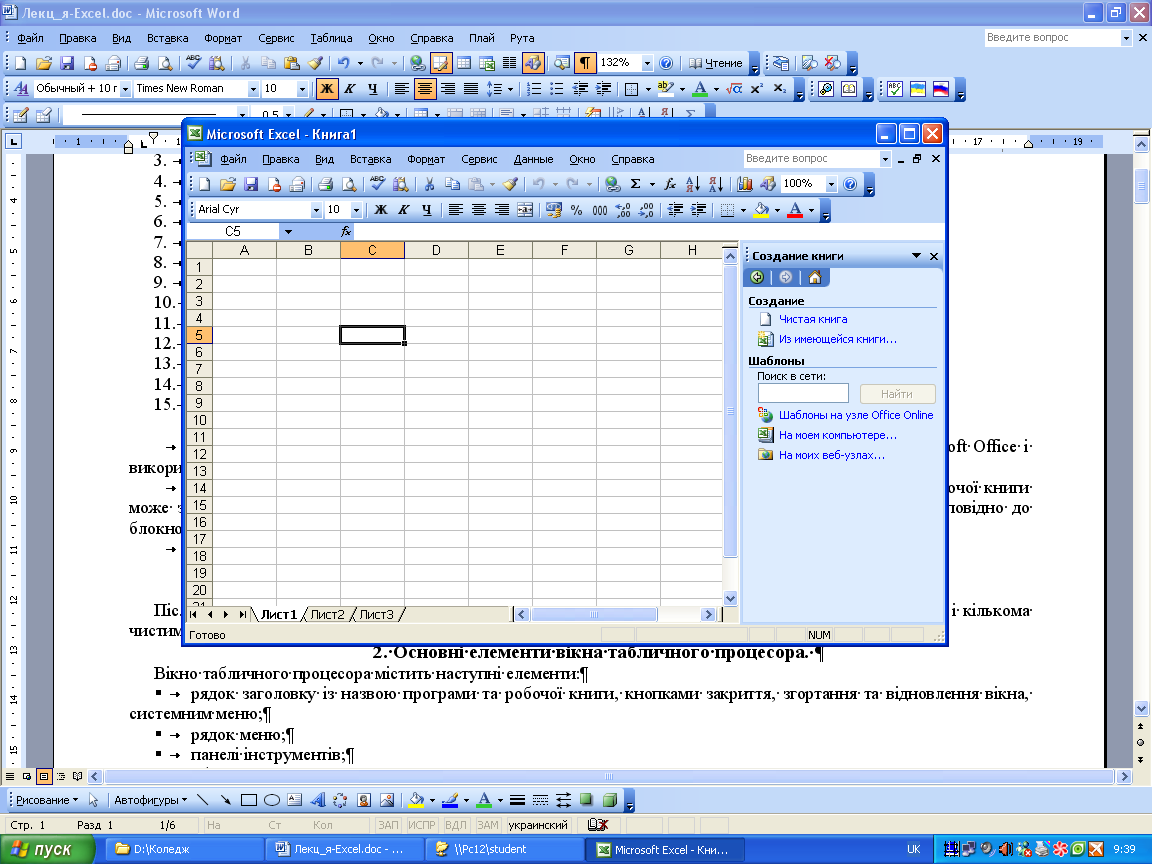
Task: Open Создание книги task pane dropdown
Action: point(916,256)
